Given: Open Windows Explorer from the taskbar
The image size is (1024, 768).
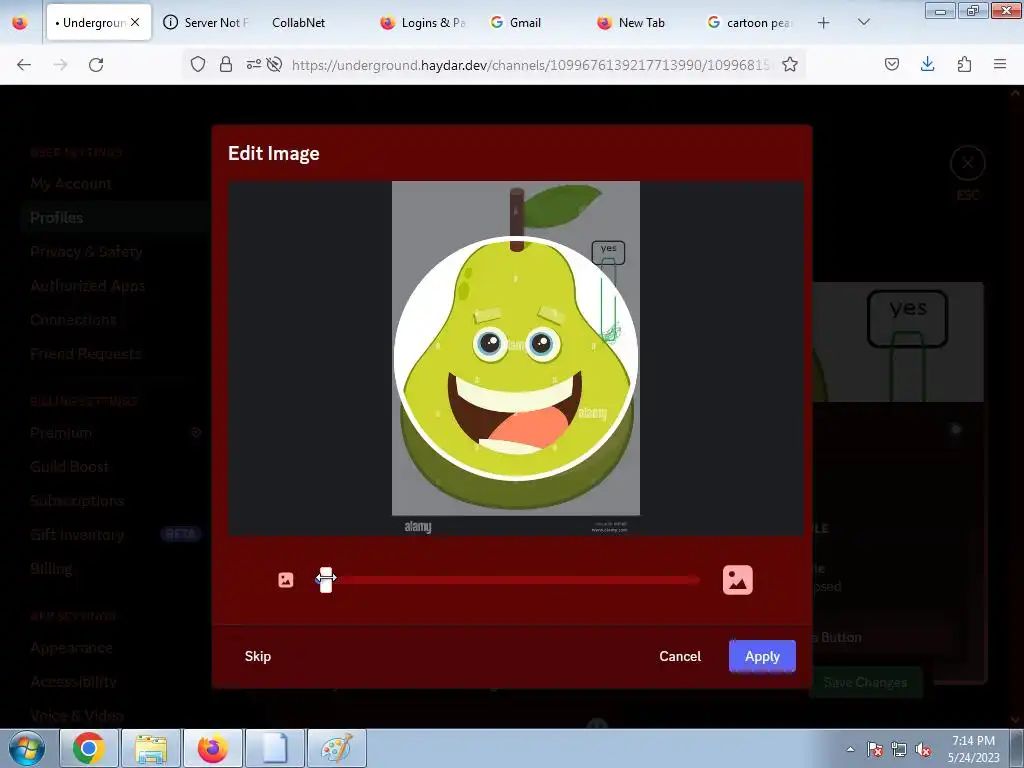Looking at the screenshot, I should point(151,748).
